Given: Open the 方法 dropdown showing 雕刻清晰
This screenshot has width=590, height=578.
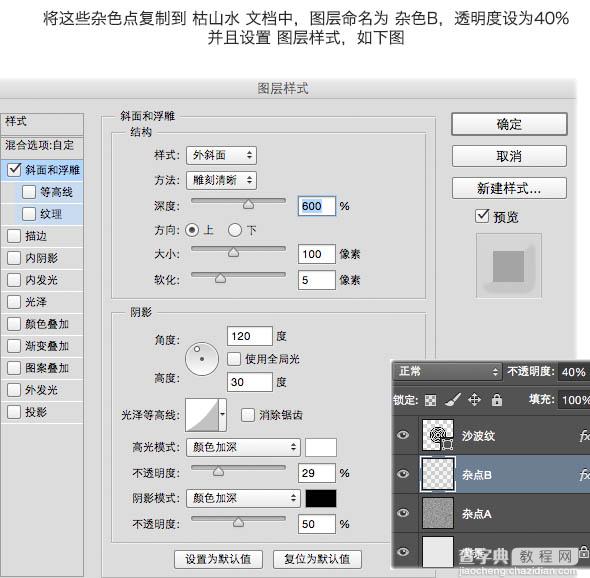Looking at the screenshot, I should click(x=221, y=180).
